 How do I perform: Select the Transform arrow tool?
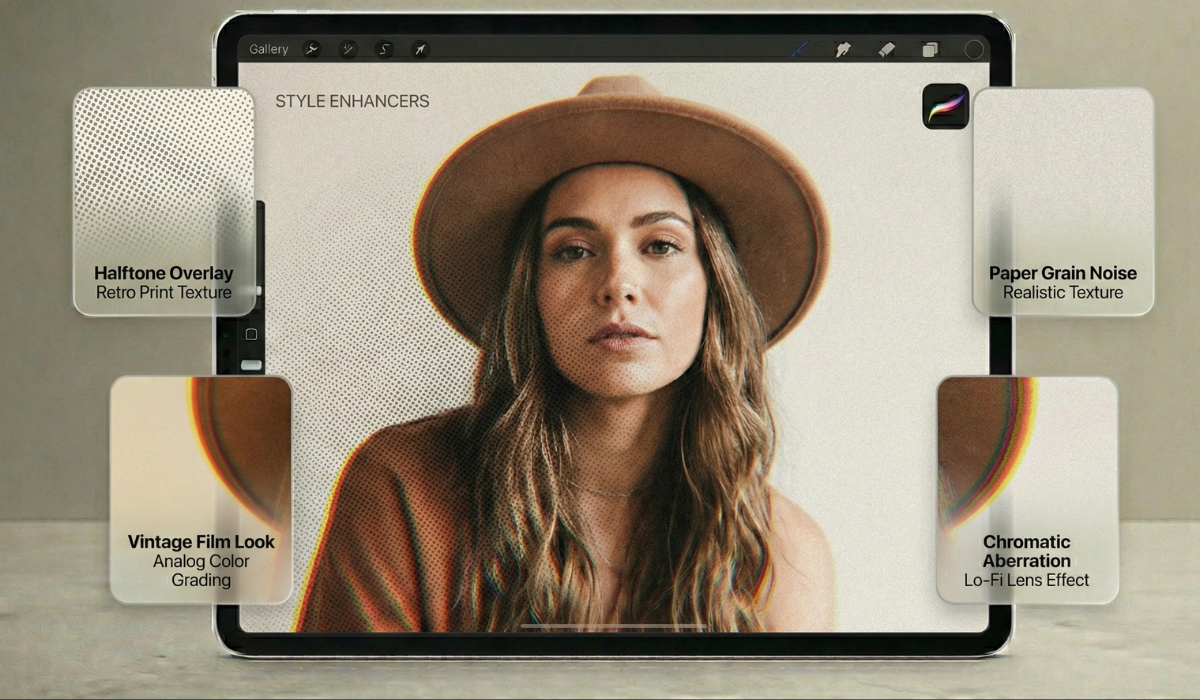[x=420, y=49]
